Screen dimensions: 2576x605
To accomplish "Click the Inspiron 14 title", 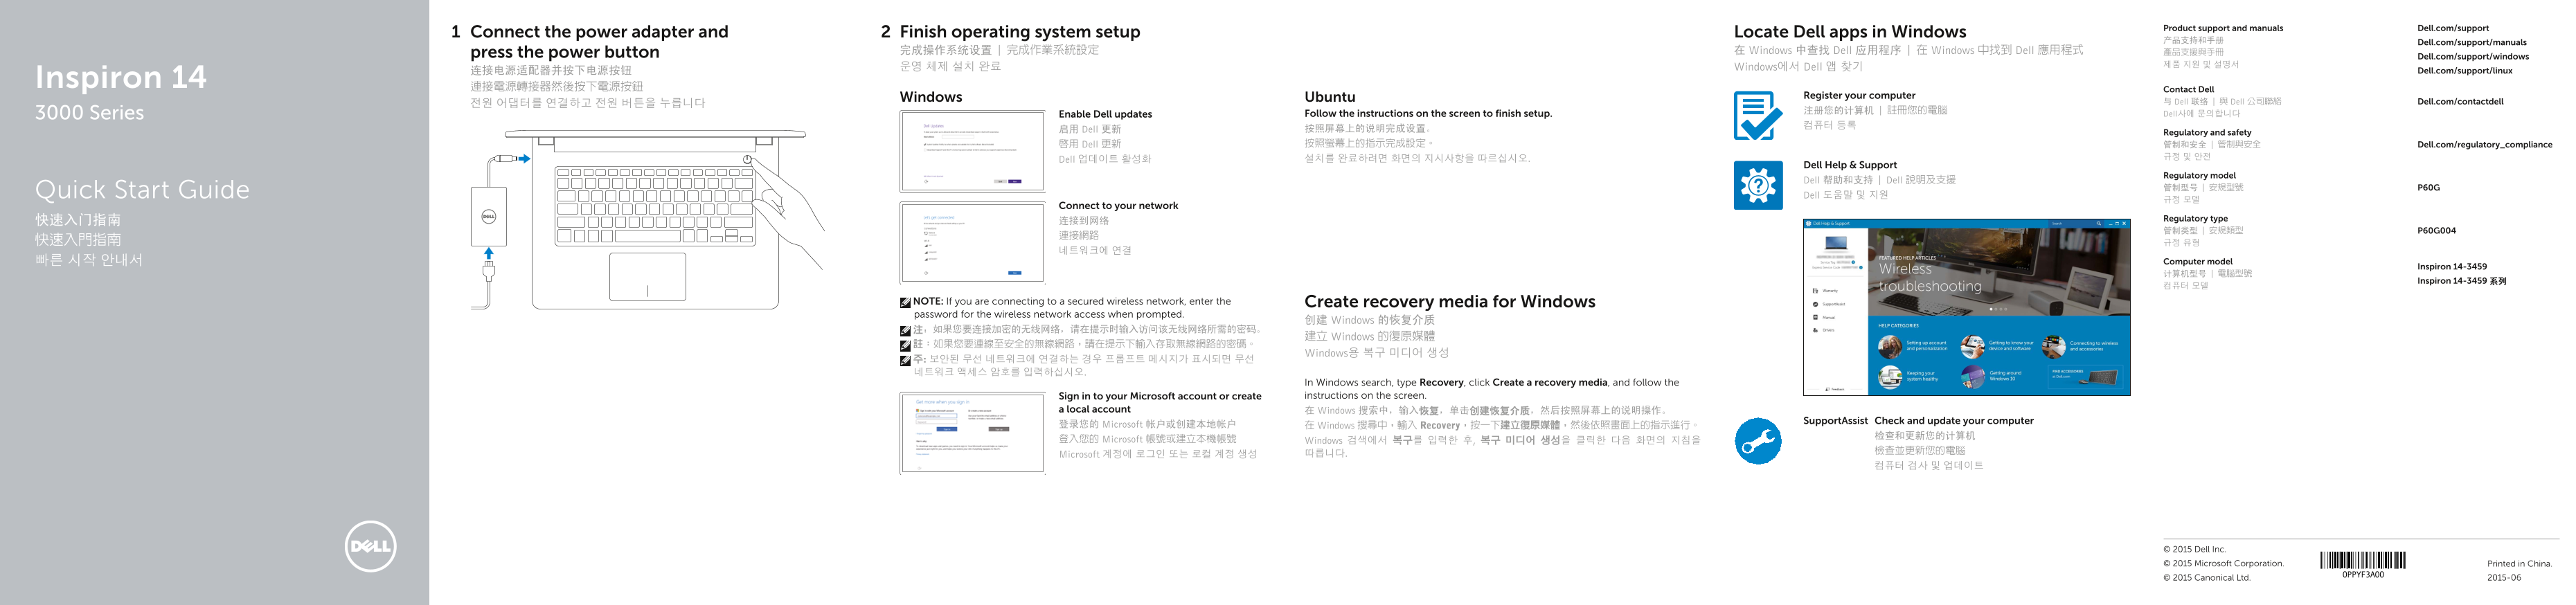I will click(x=121, y=77).
